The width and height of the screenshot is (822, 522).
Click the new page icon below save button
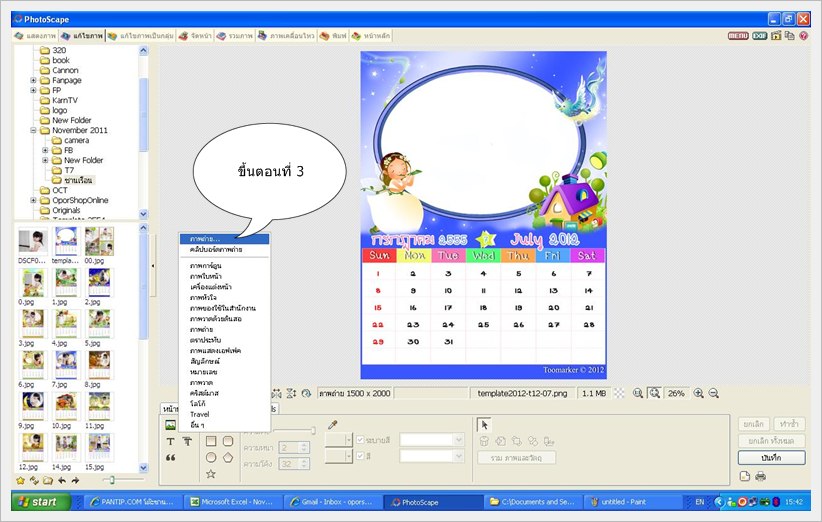coord(744,476)
